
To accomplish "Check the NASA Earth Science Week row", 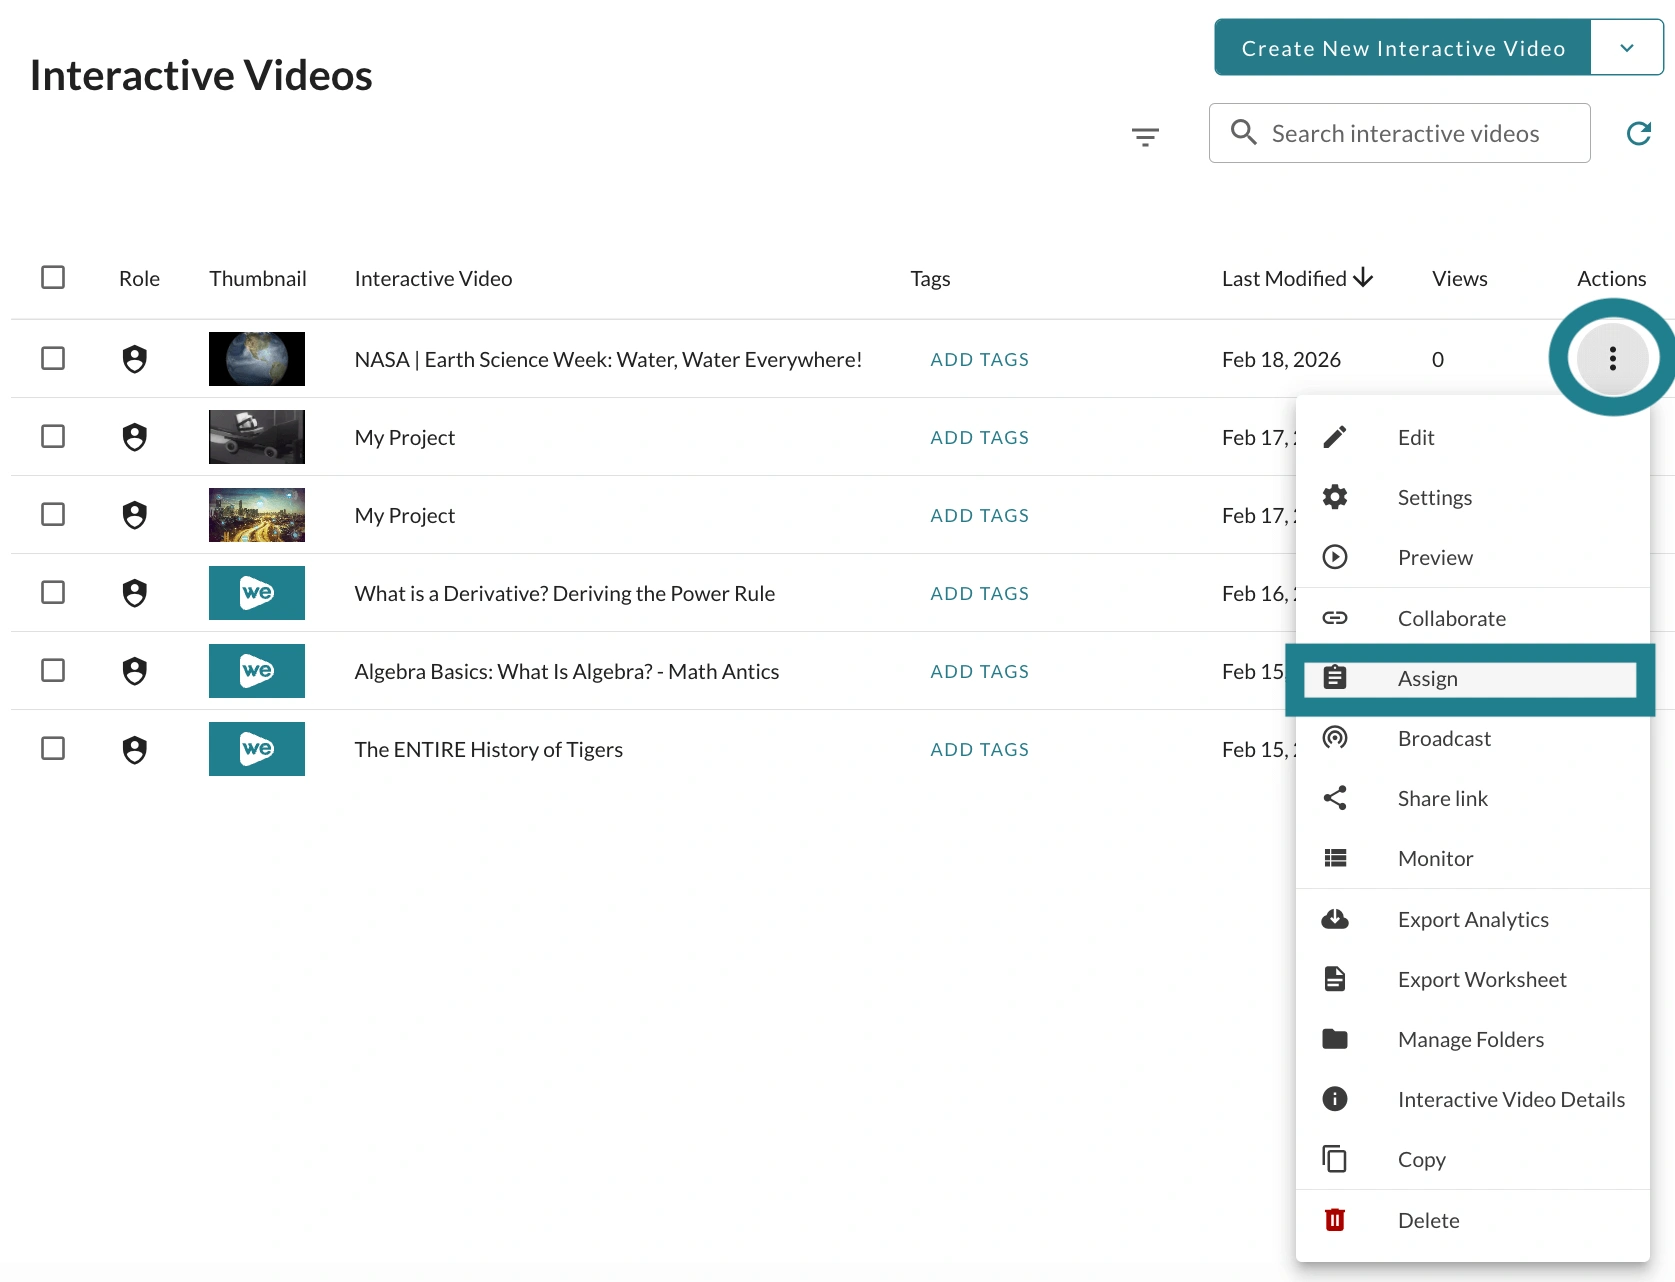I will pyautogui.click(x=53, y=358).
